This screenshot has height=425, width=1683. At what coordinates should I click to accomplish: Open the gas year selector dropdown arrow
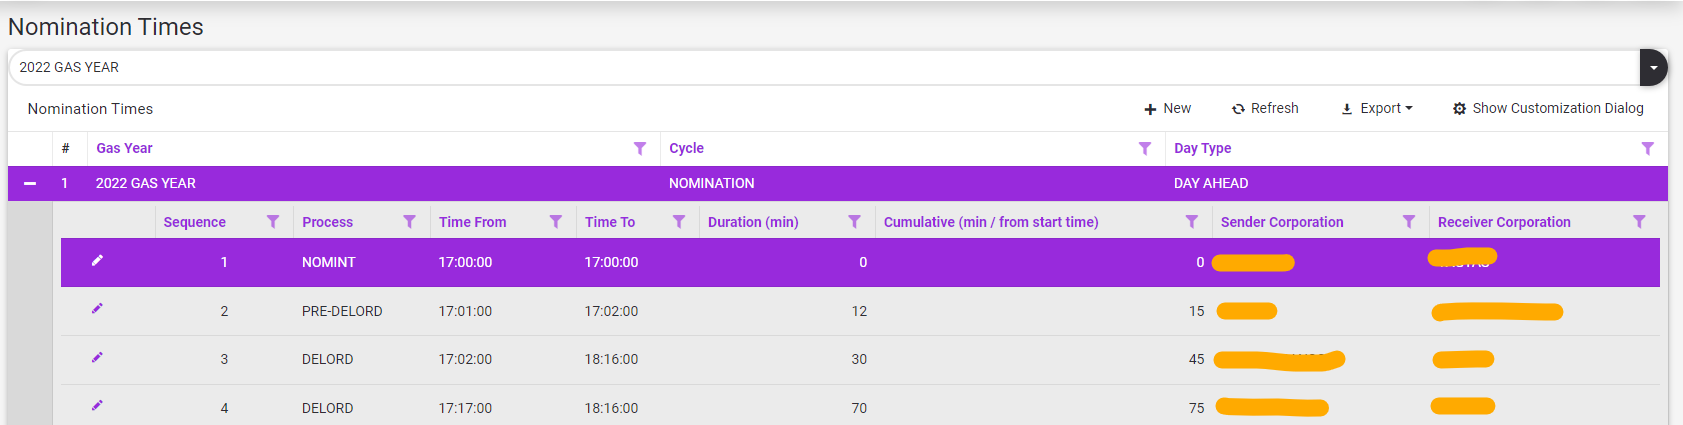coord(1653,68)
